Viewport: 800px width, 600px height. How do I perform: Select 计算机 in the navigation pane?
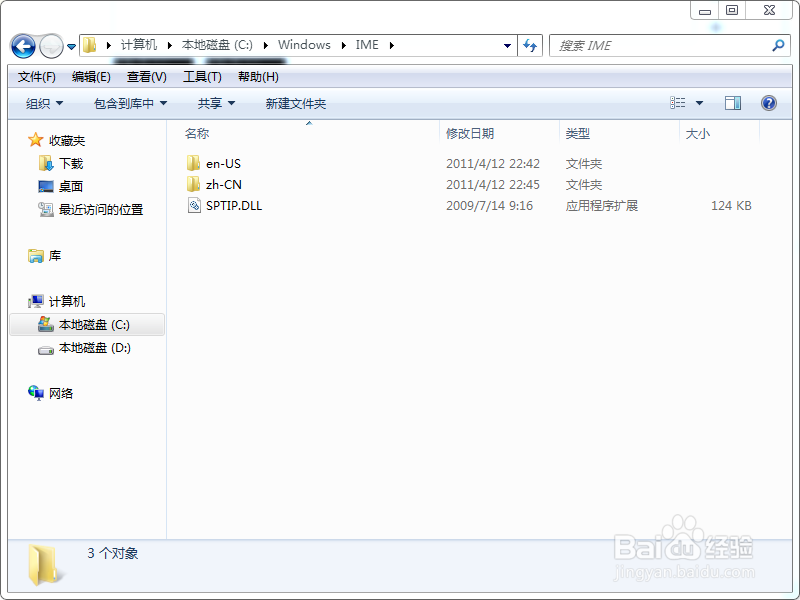click(67, 301)
